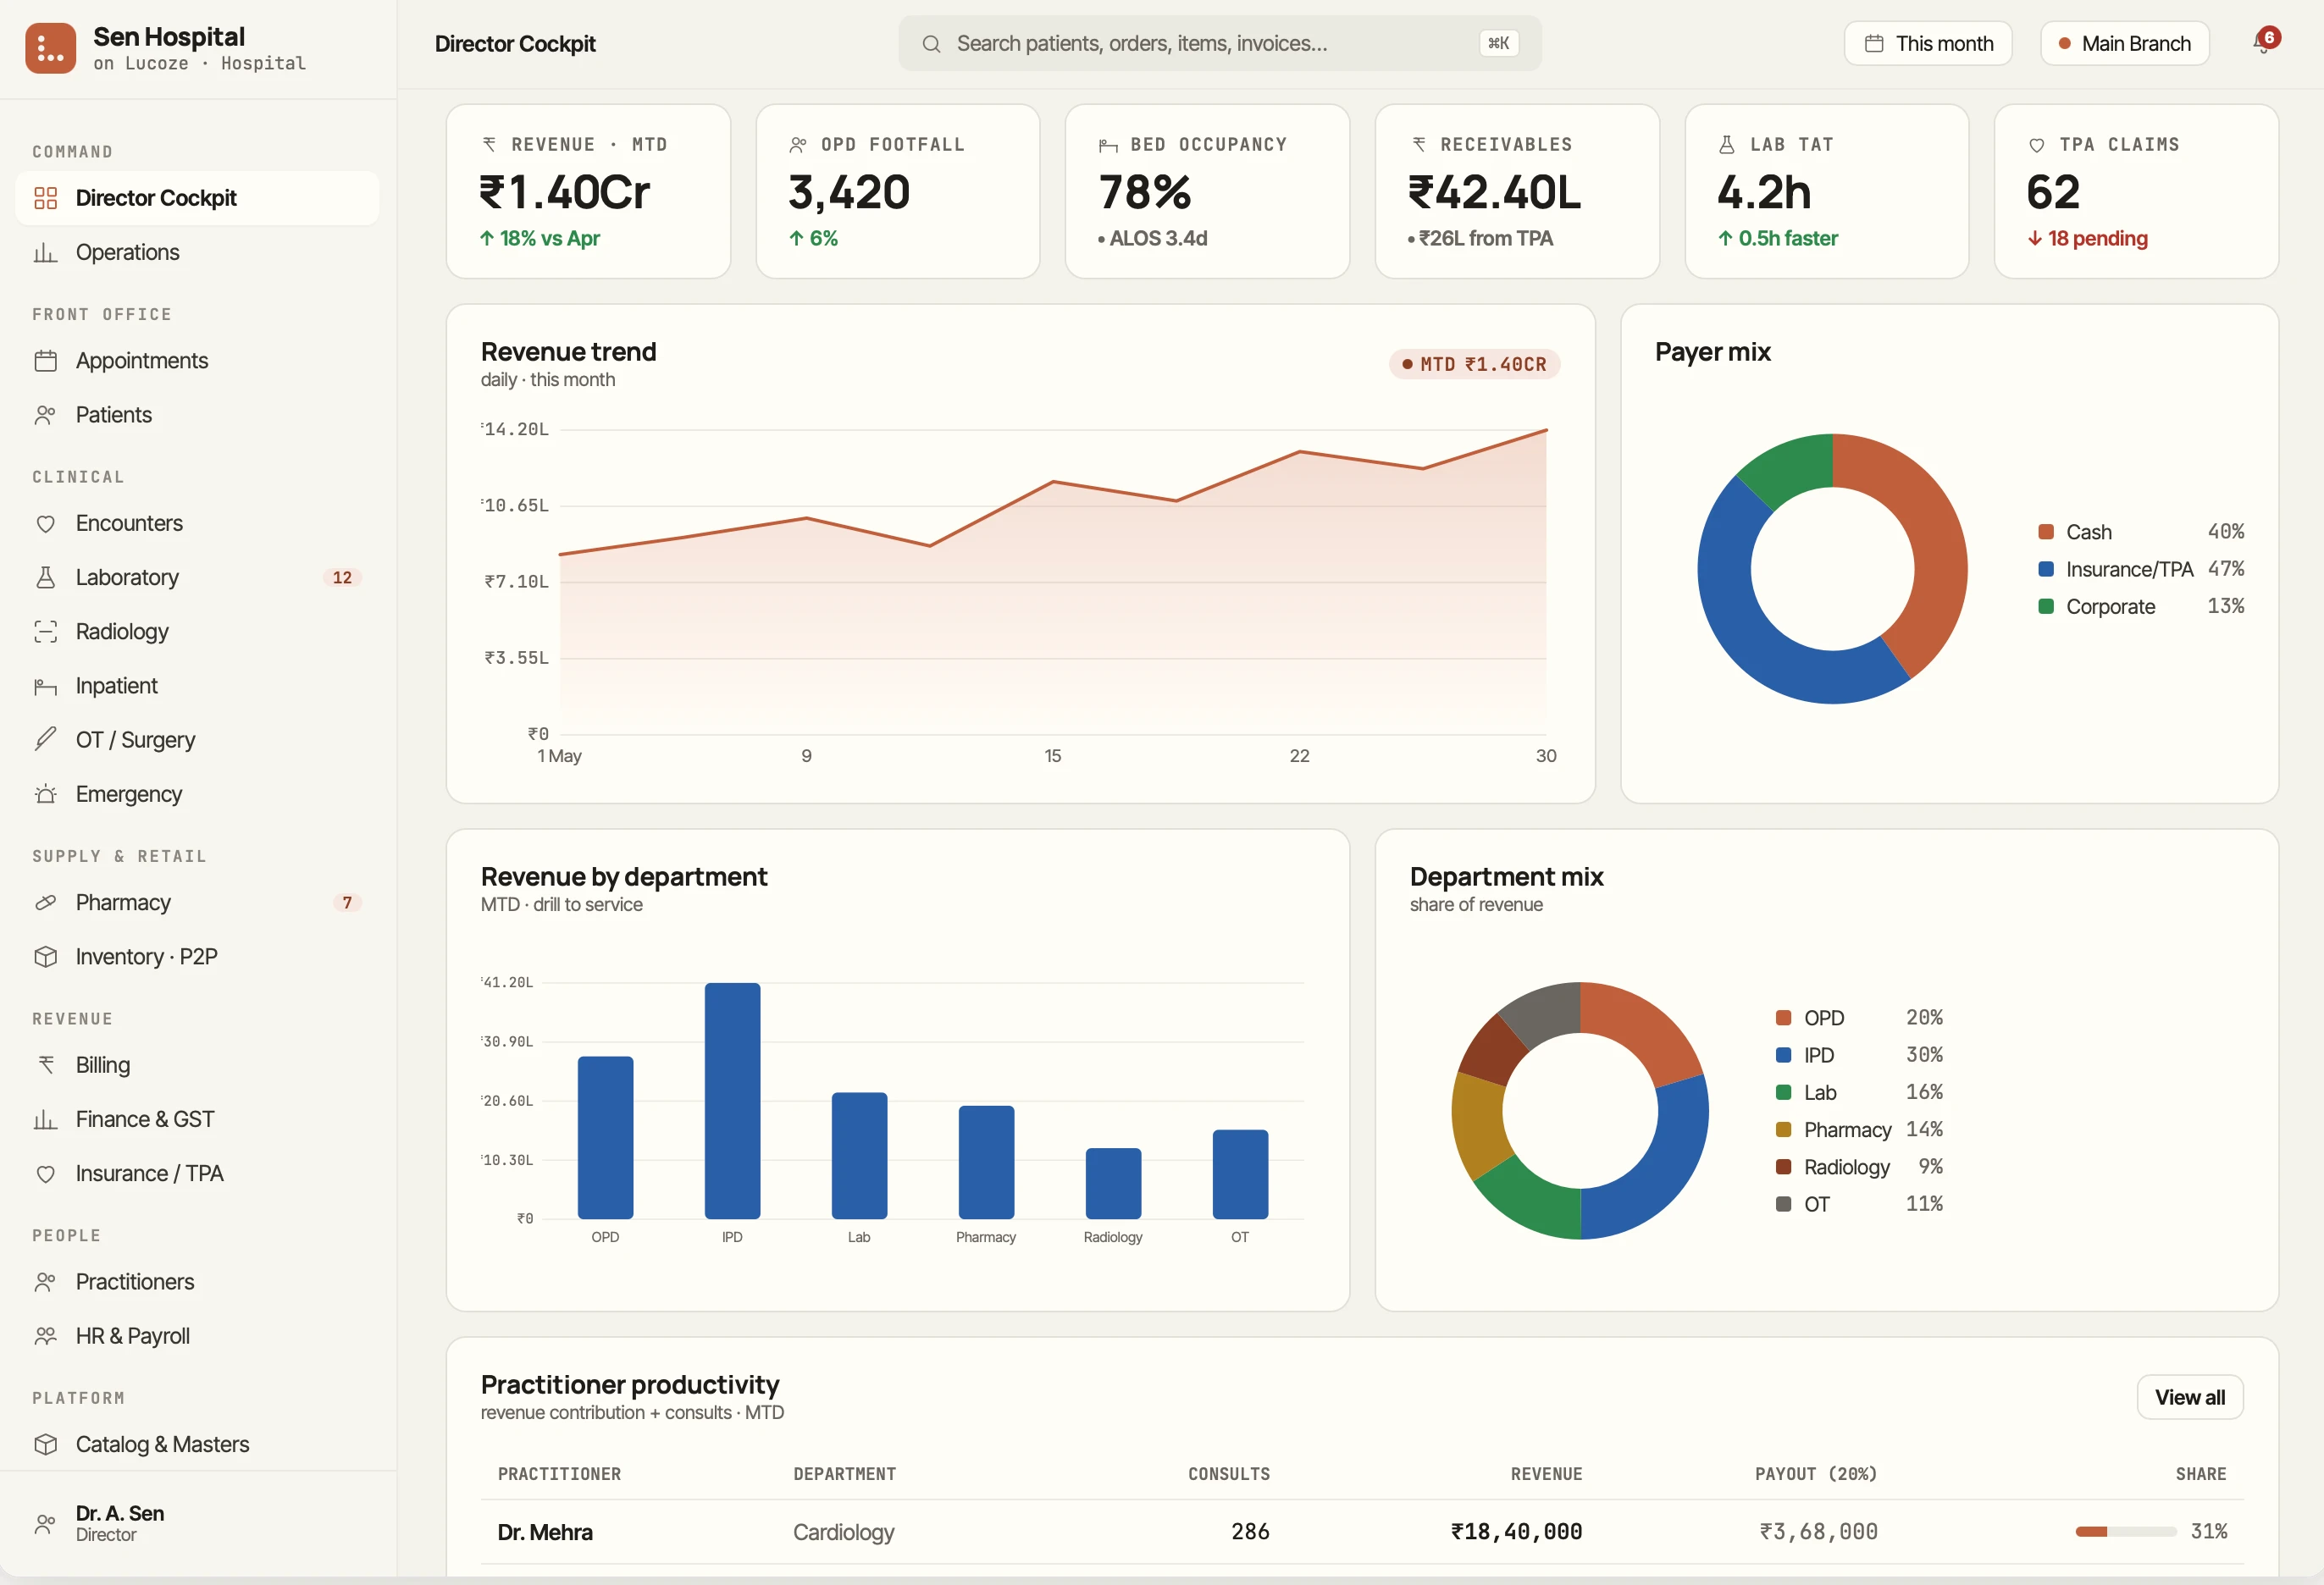Click the Director Cockpit grid icon
The height and width of the screenshot is (1585, 2324).
(45, 198)
